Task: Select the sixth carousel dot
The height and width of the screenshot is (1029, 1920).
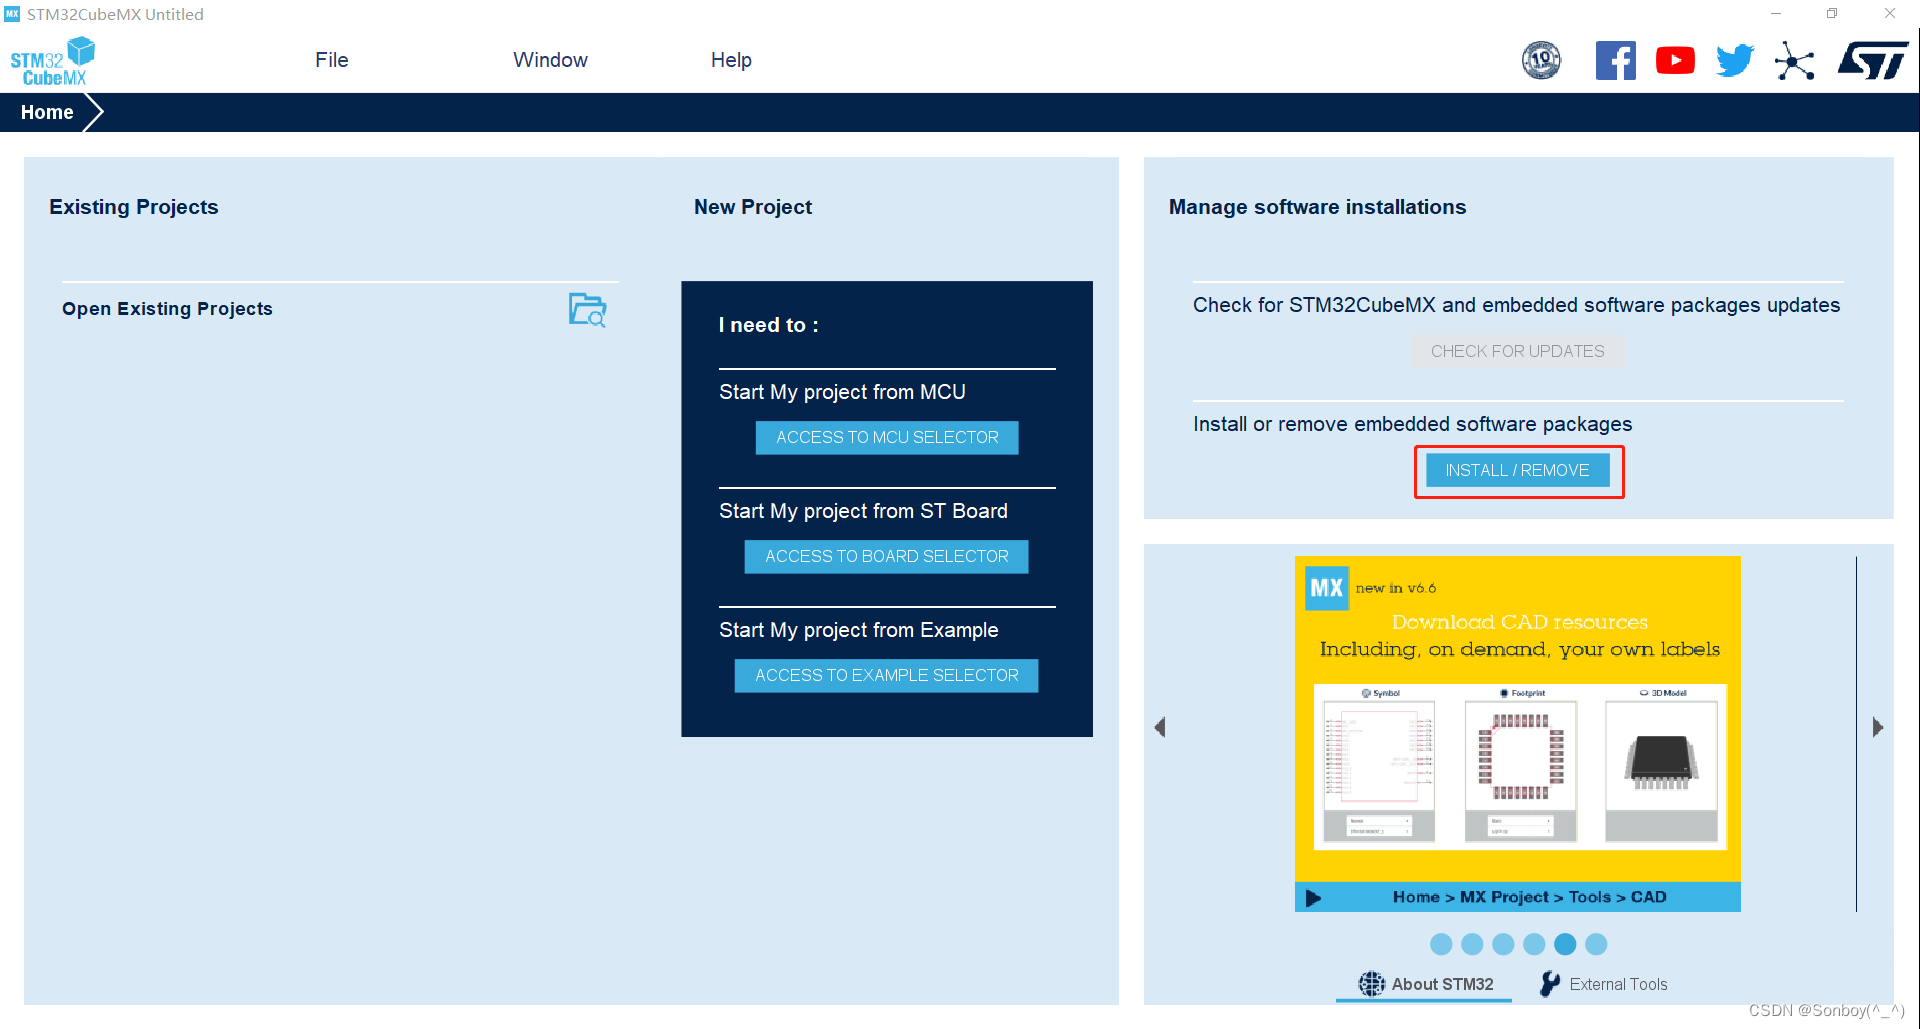Action: [x=1596, y=944]
